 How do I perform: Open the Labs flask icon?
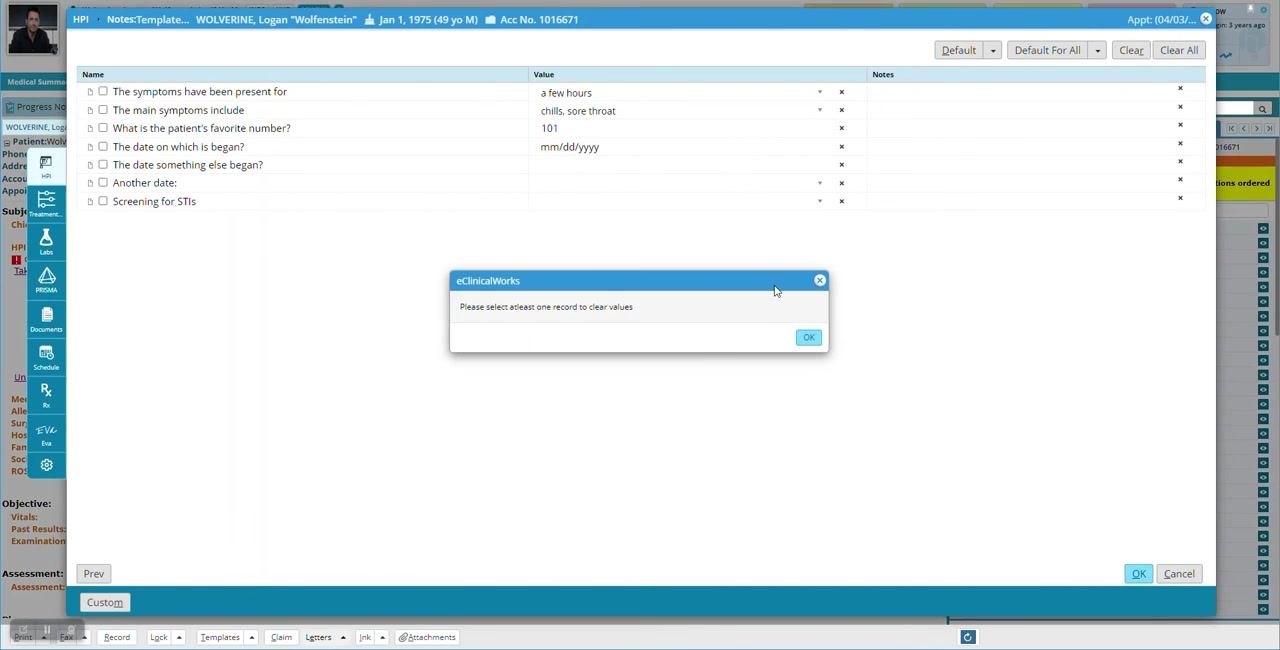pyautogui.click(x=46, y=241)
